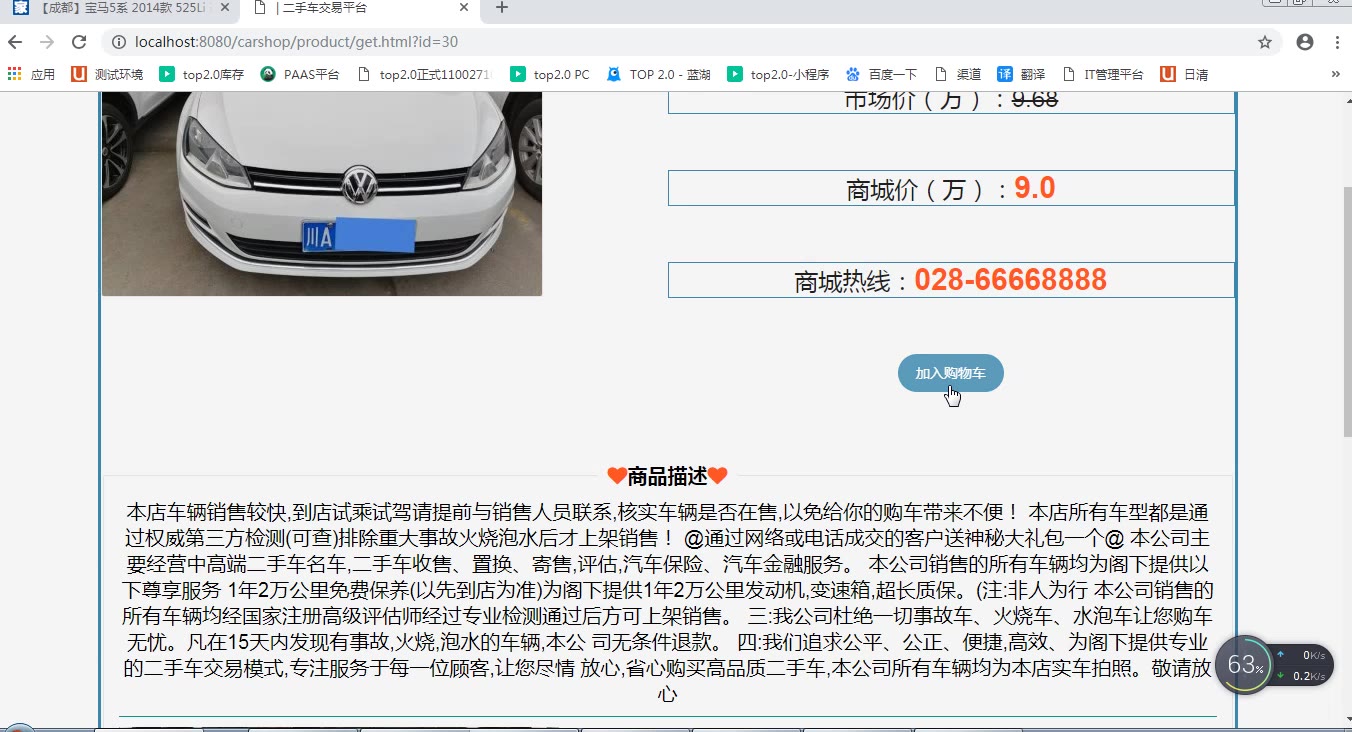Open the 测试环境 bookmark
1352x732 pixels.
pos(107,74)
